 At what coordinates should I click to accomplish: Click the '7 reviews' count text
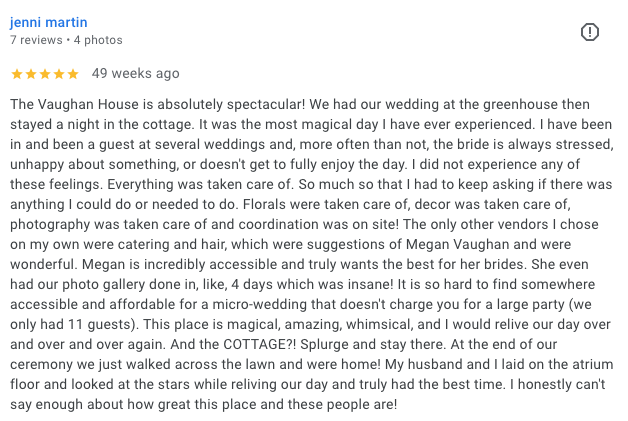click(36, 40)
